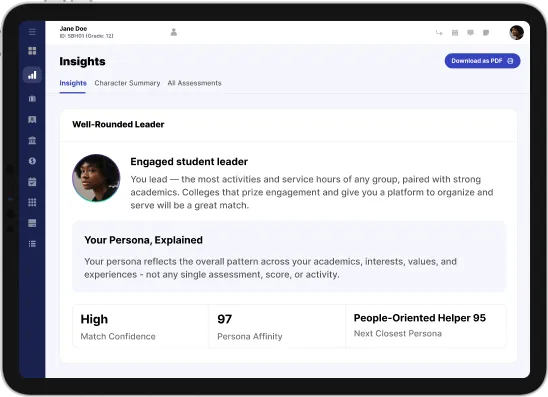Click 'People-Oriented Helper 95' next closest persona

click(x=420, y=318)
